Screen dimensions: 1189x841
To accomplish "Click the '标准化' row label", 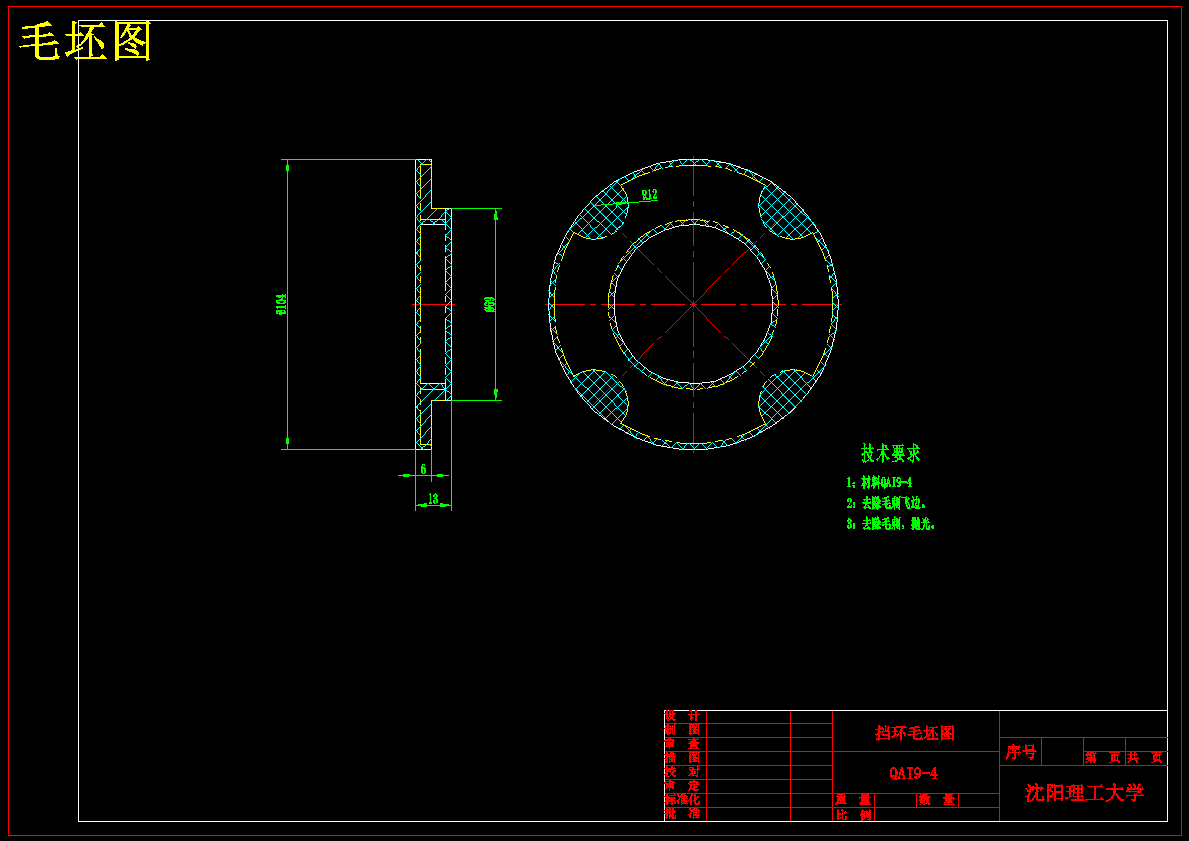I will [x=683, y=800].
